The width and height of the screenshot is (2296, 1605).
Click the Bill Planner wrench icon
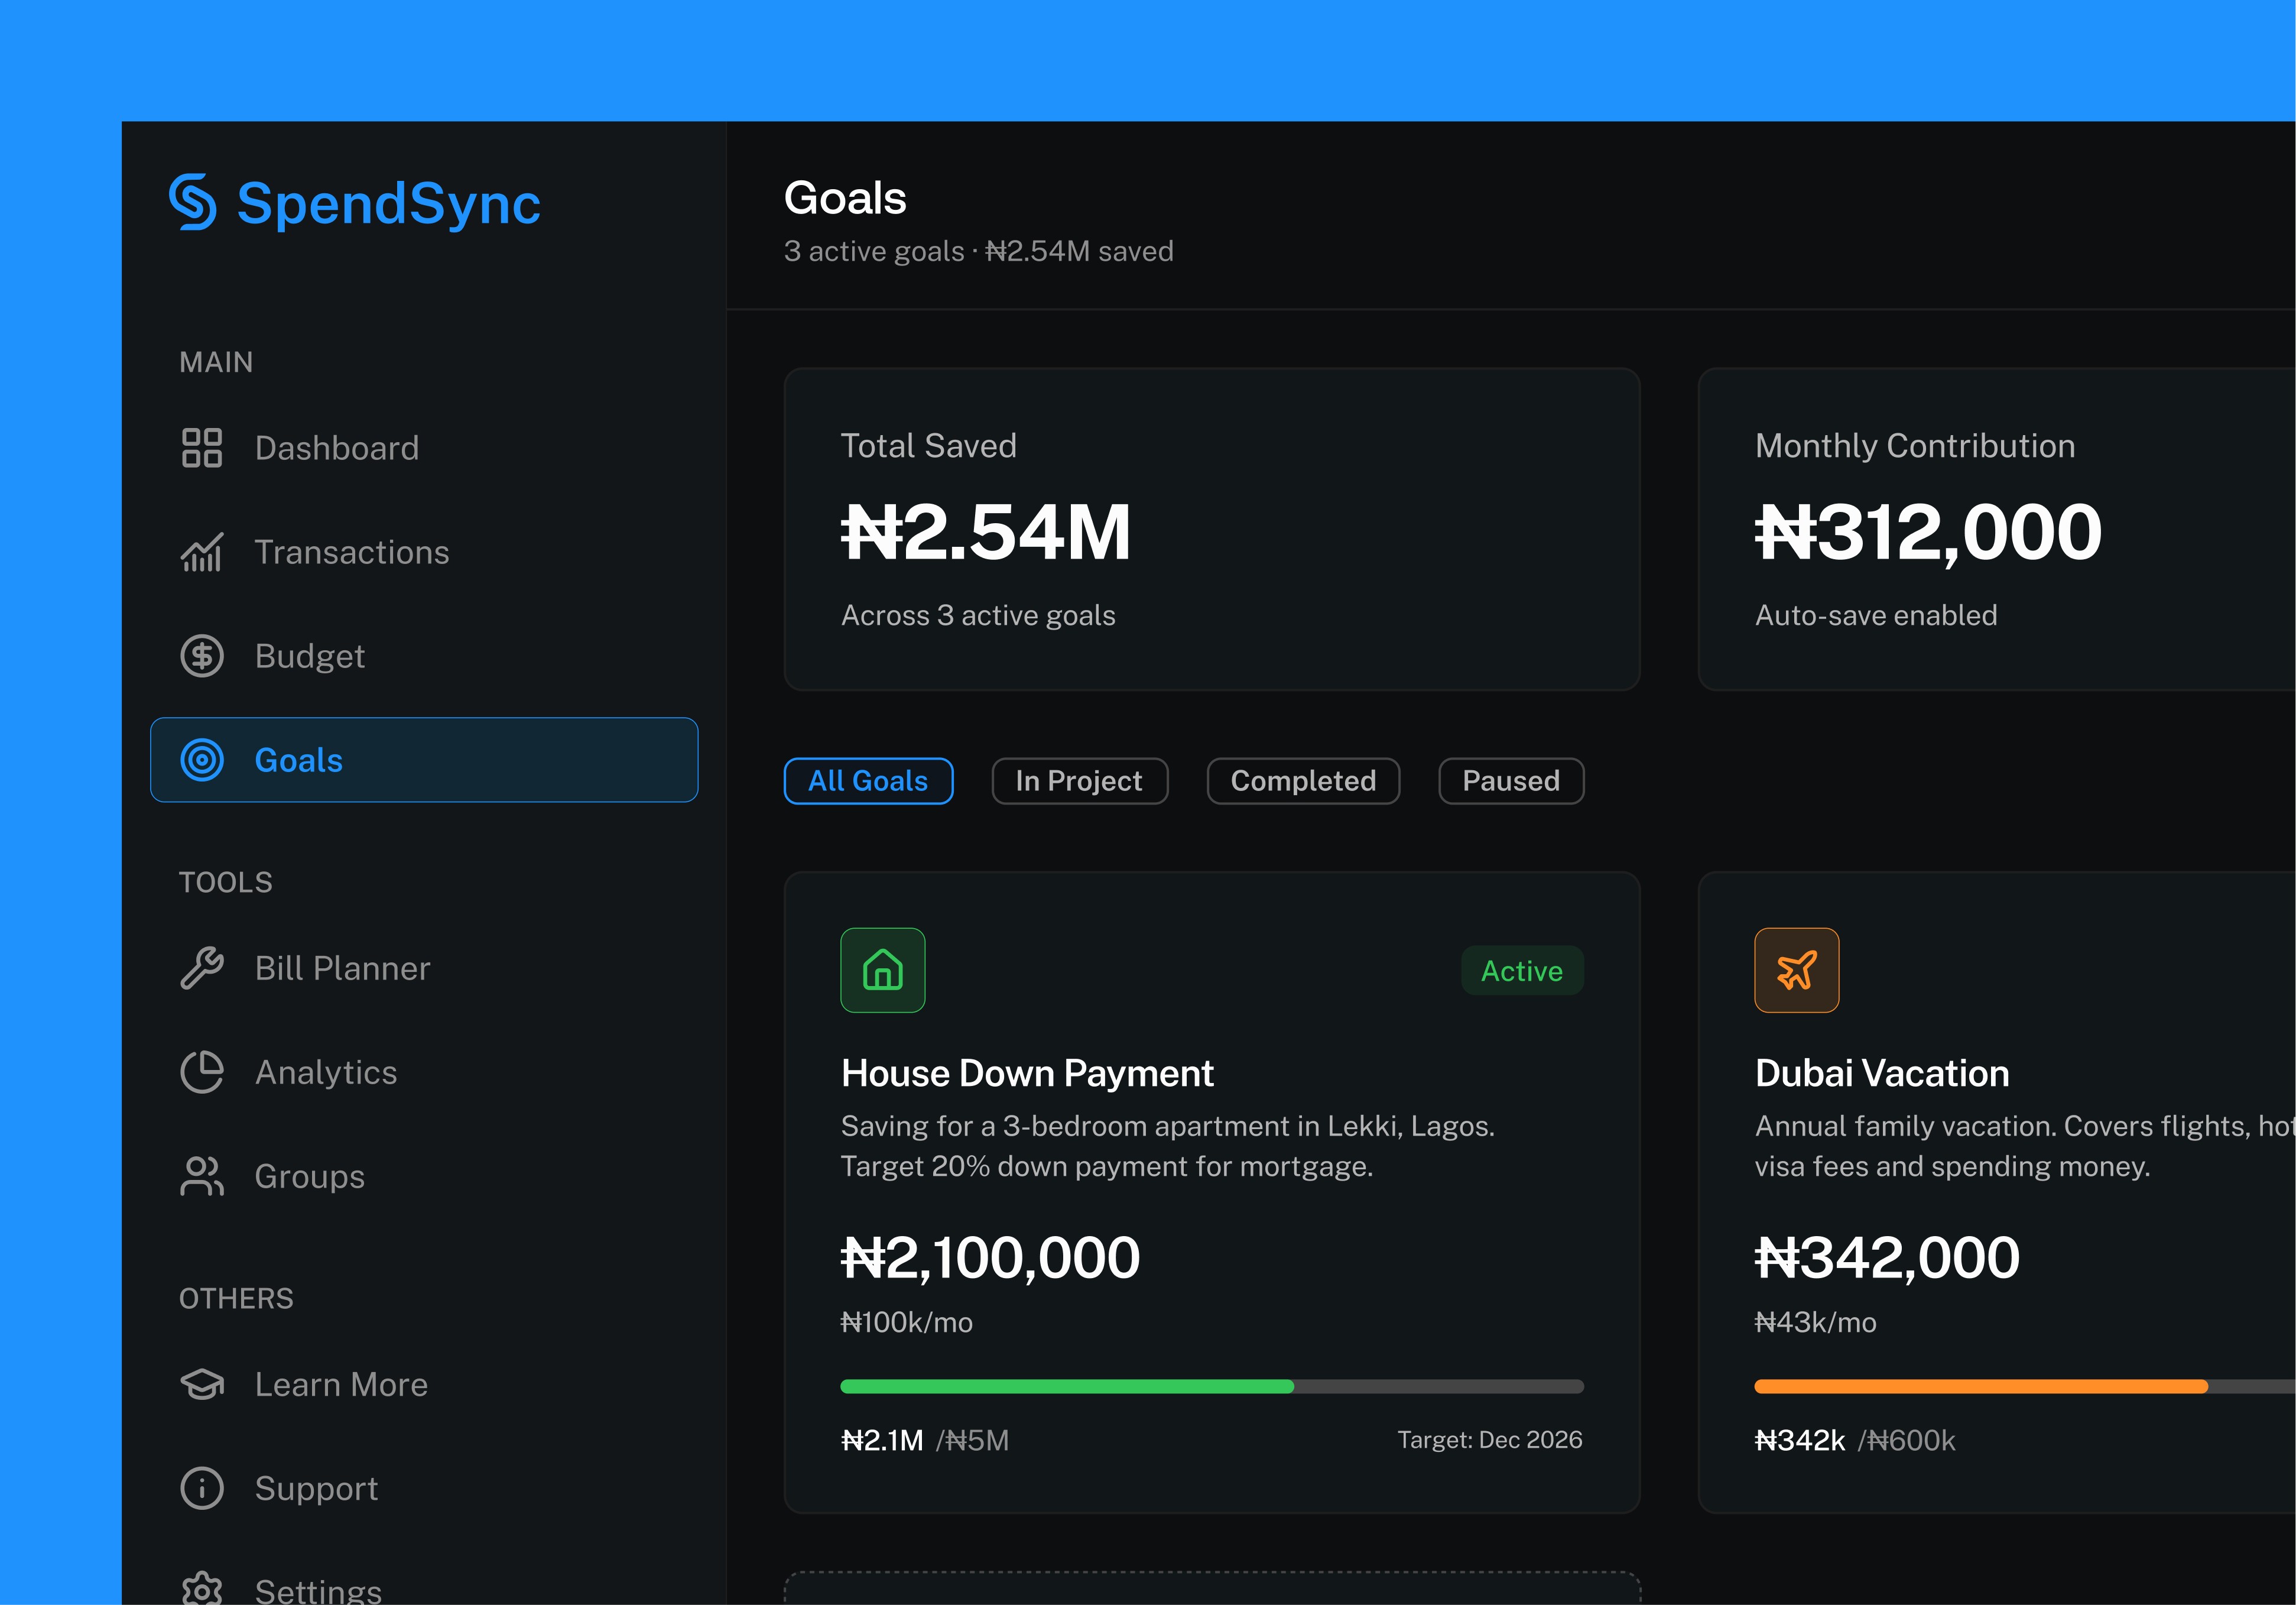pyautogui.click(x=201, y=968)
